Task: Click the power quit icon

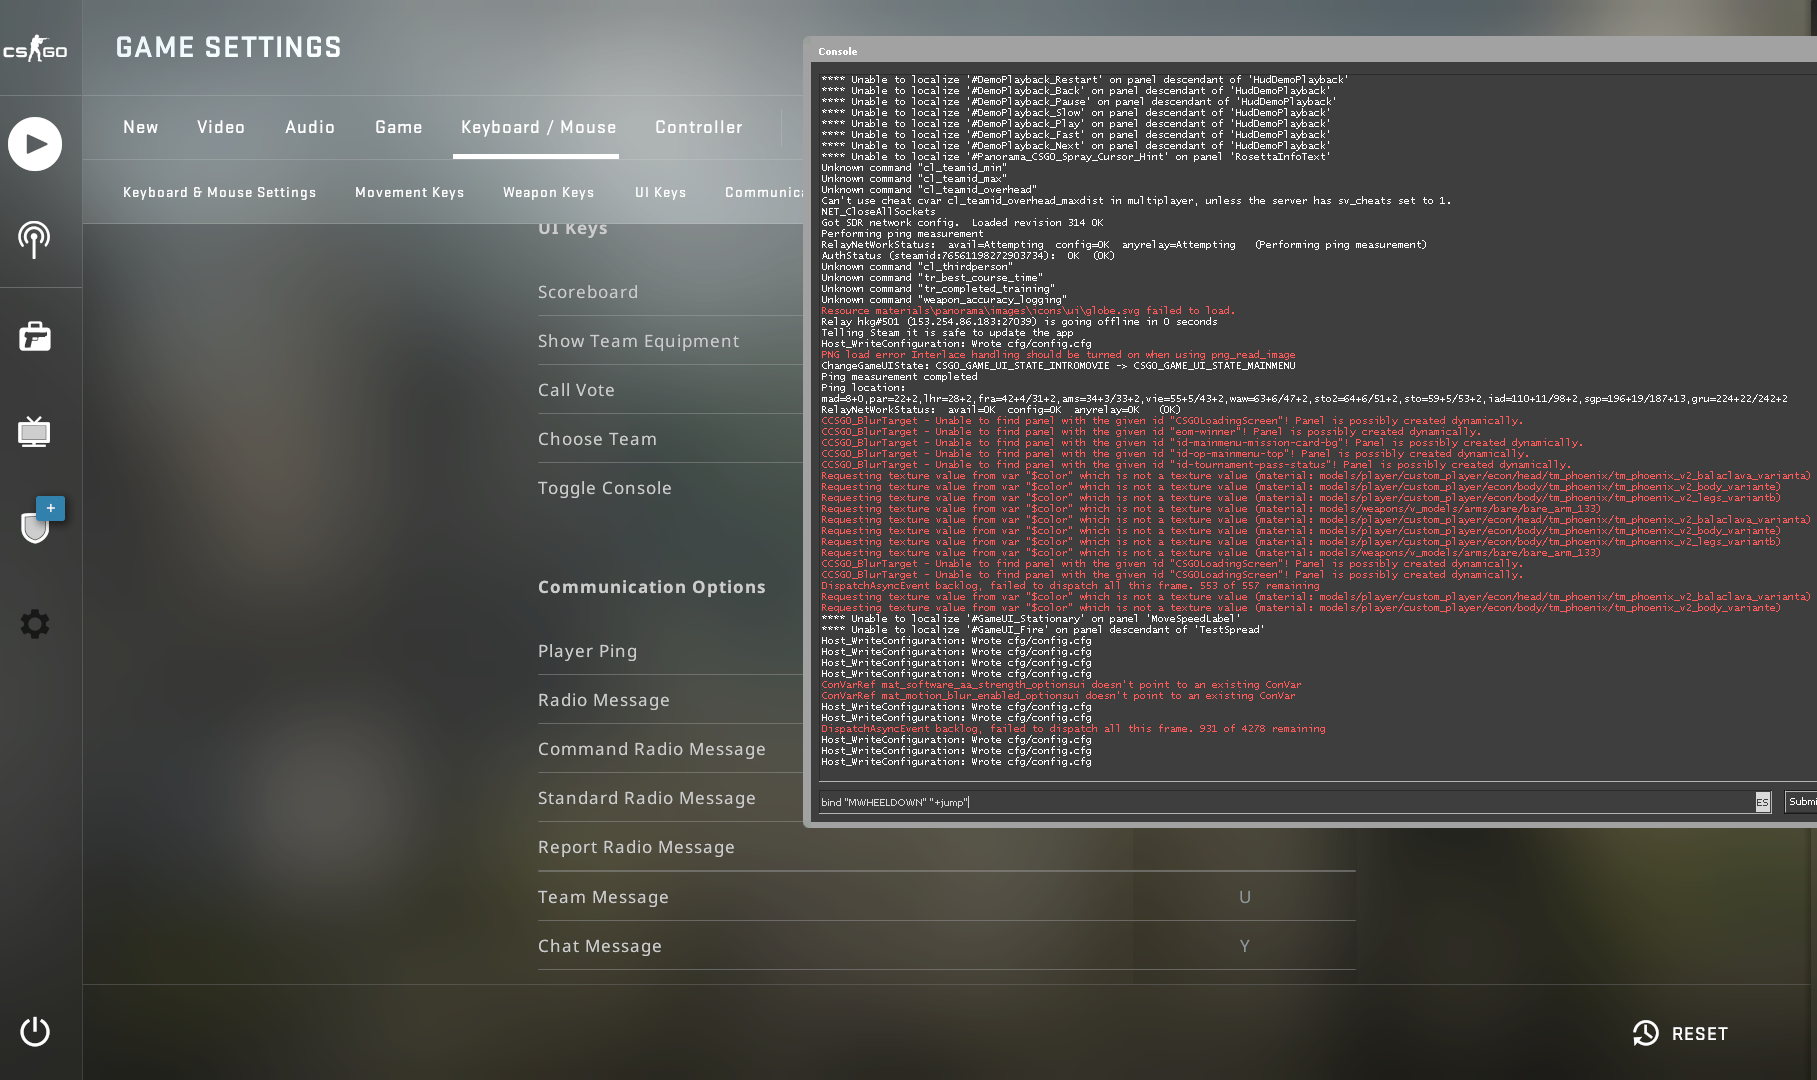Action: [35, 1031]
